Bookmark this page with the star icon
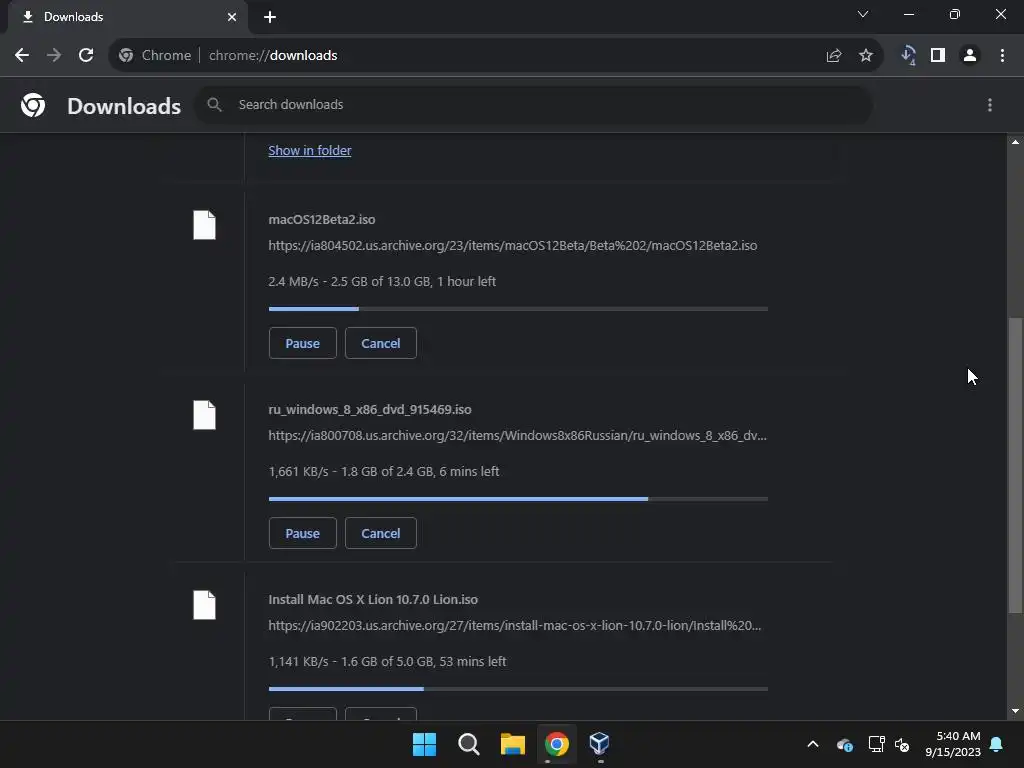Image resolution: width=1024 pixels, height=768 pixels. (866, 56)
